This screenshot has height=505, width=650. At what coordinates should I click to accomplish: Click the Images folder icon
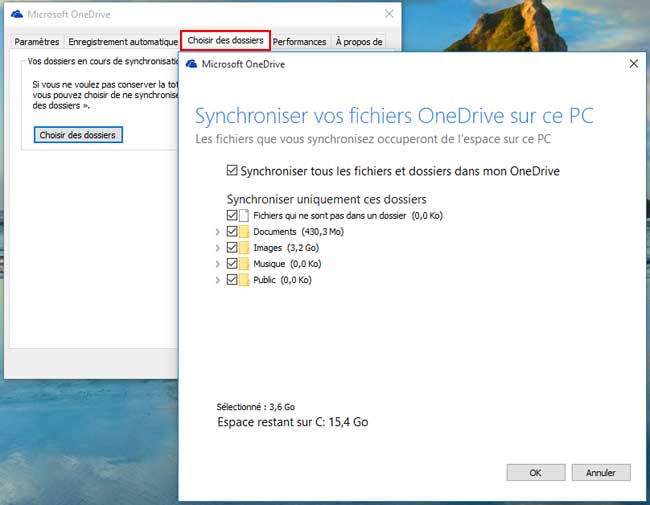coord(244,248)
